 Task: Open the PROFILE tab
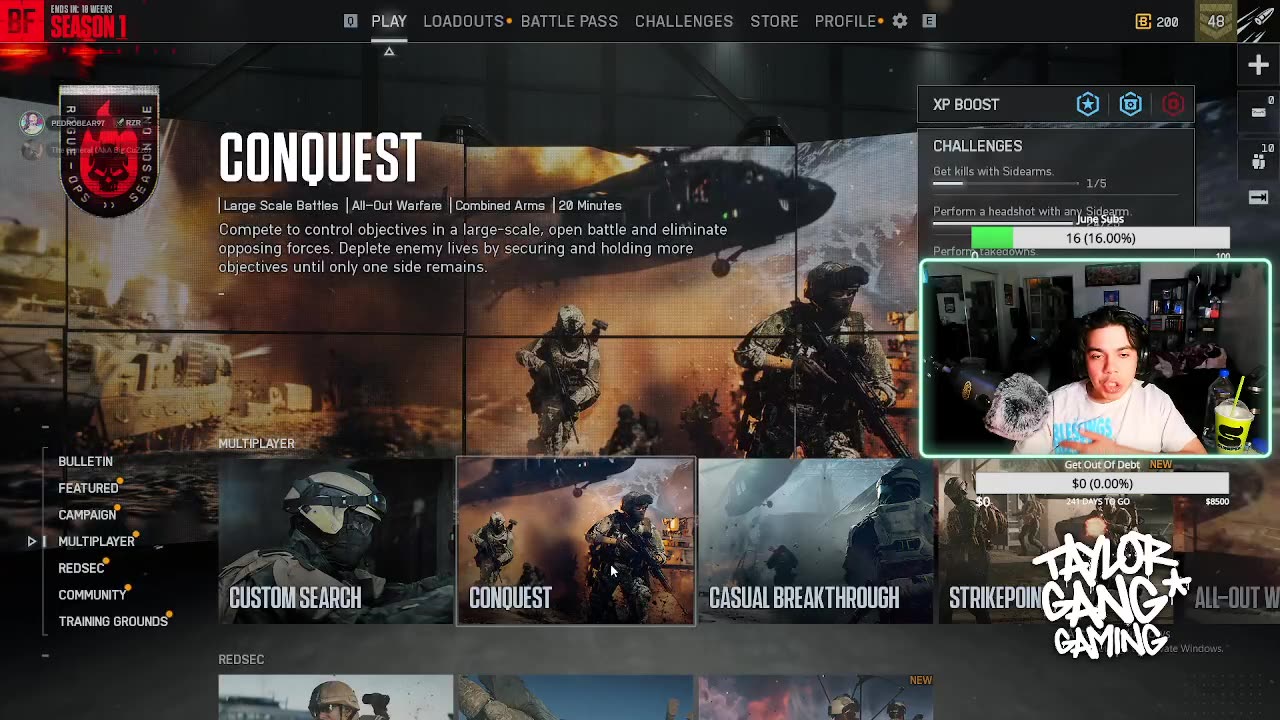tap(845, 21)
